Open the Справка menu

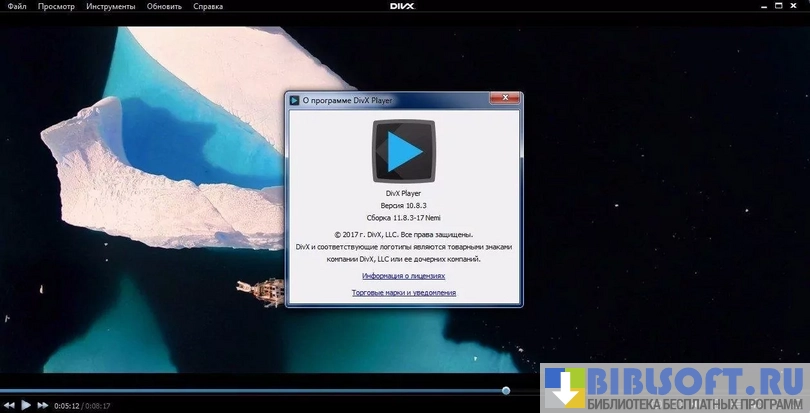[x=208, y=6]
